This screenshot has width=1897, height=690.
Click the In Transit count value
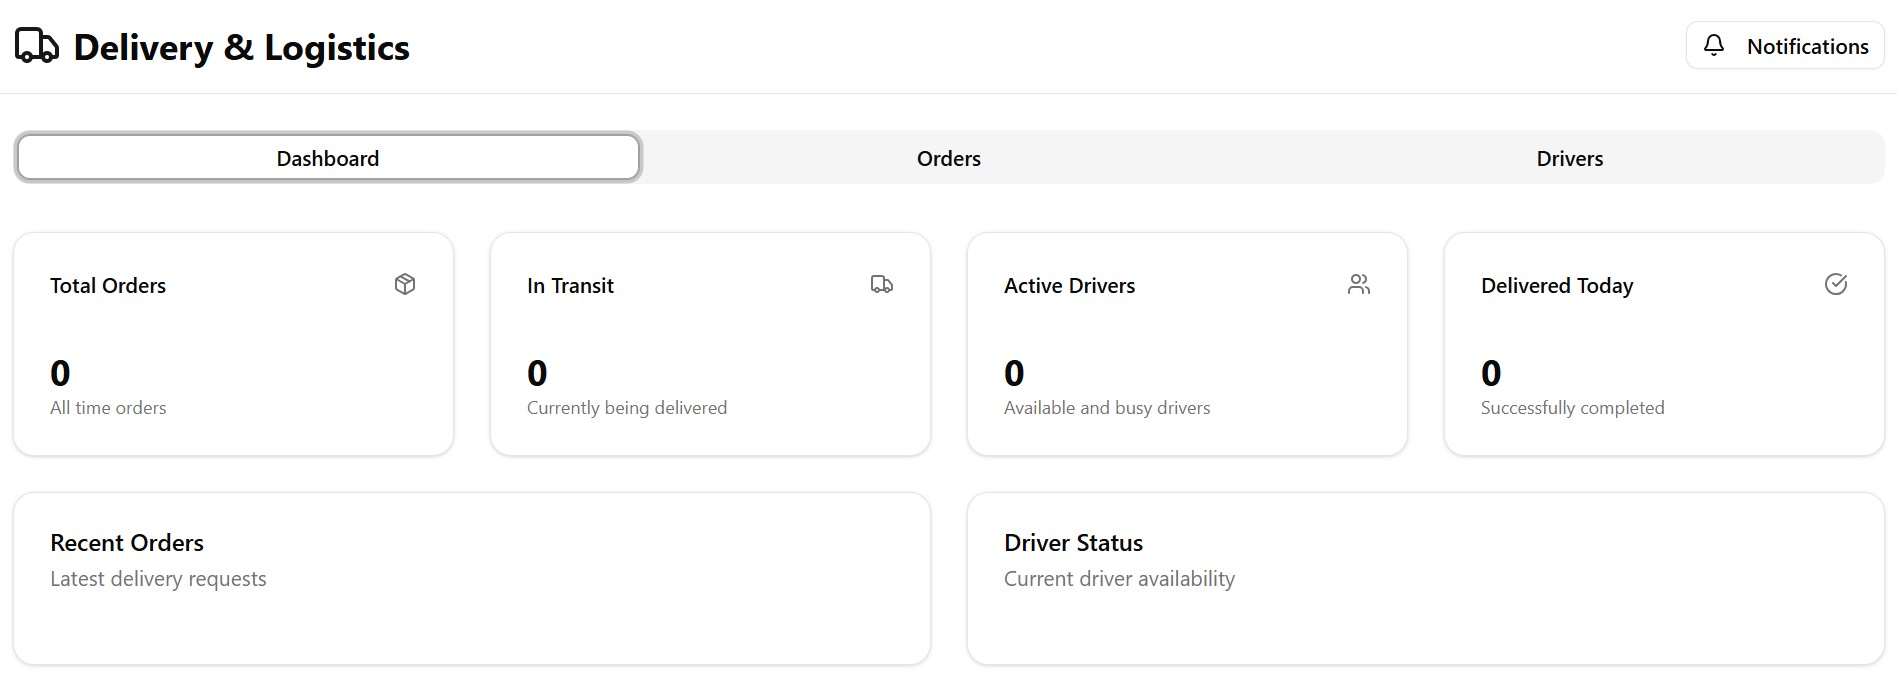(537, 373)
